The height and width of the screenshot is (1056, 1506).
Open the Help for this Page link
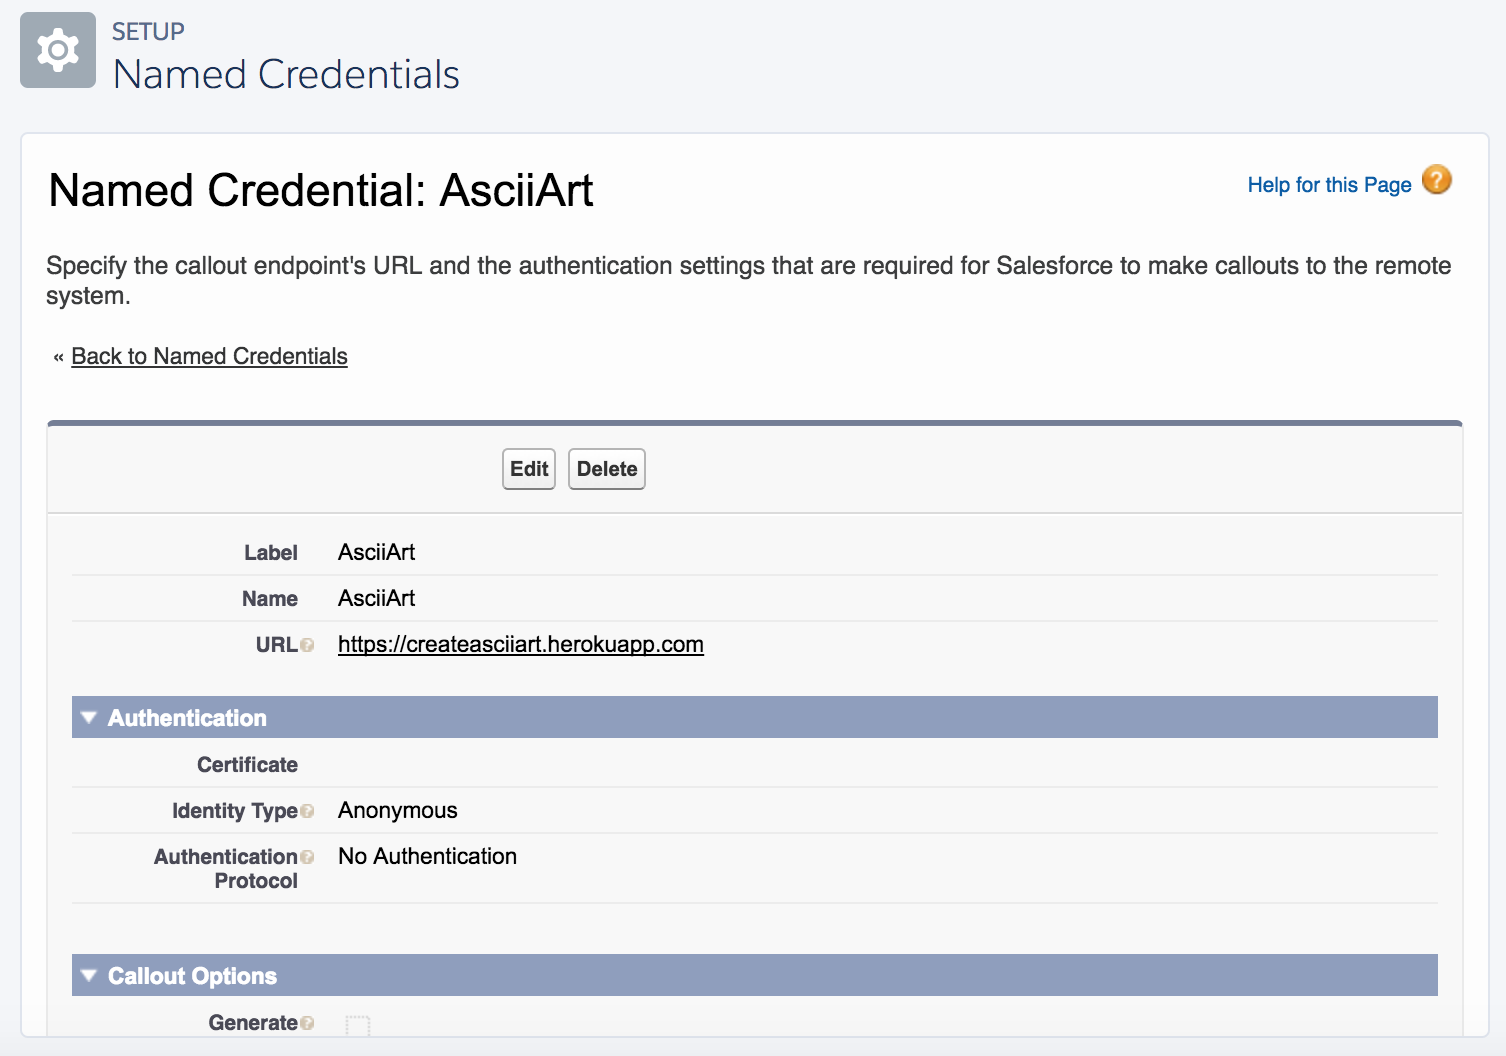point(1328,185)
